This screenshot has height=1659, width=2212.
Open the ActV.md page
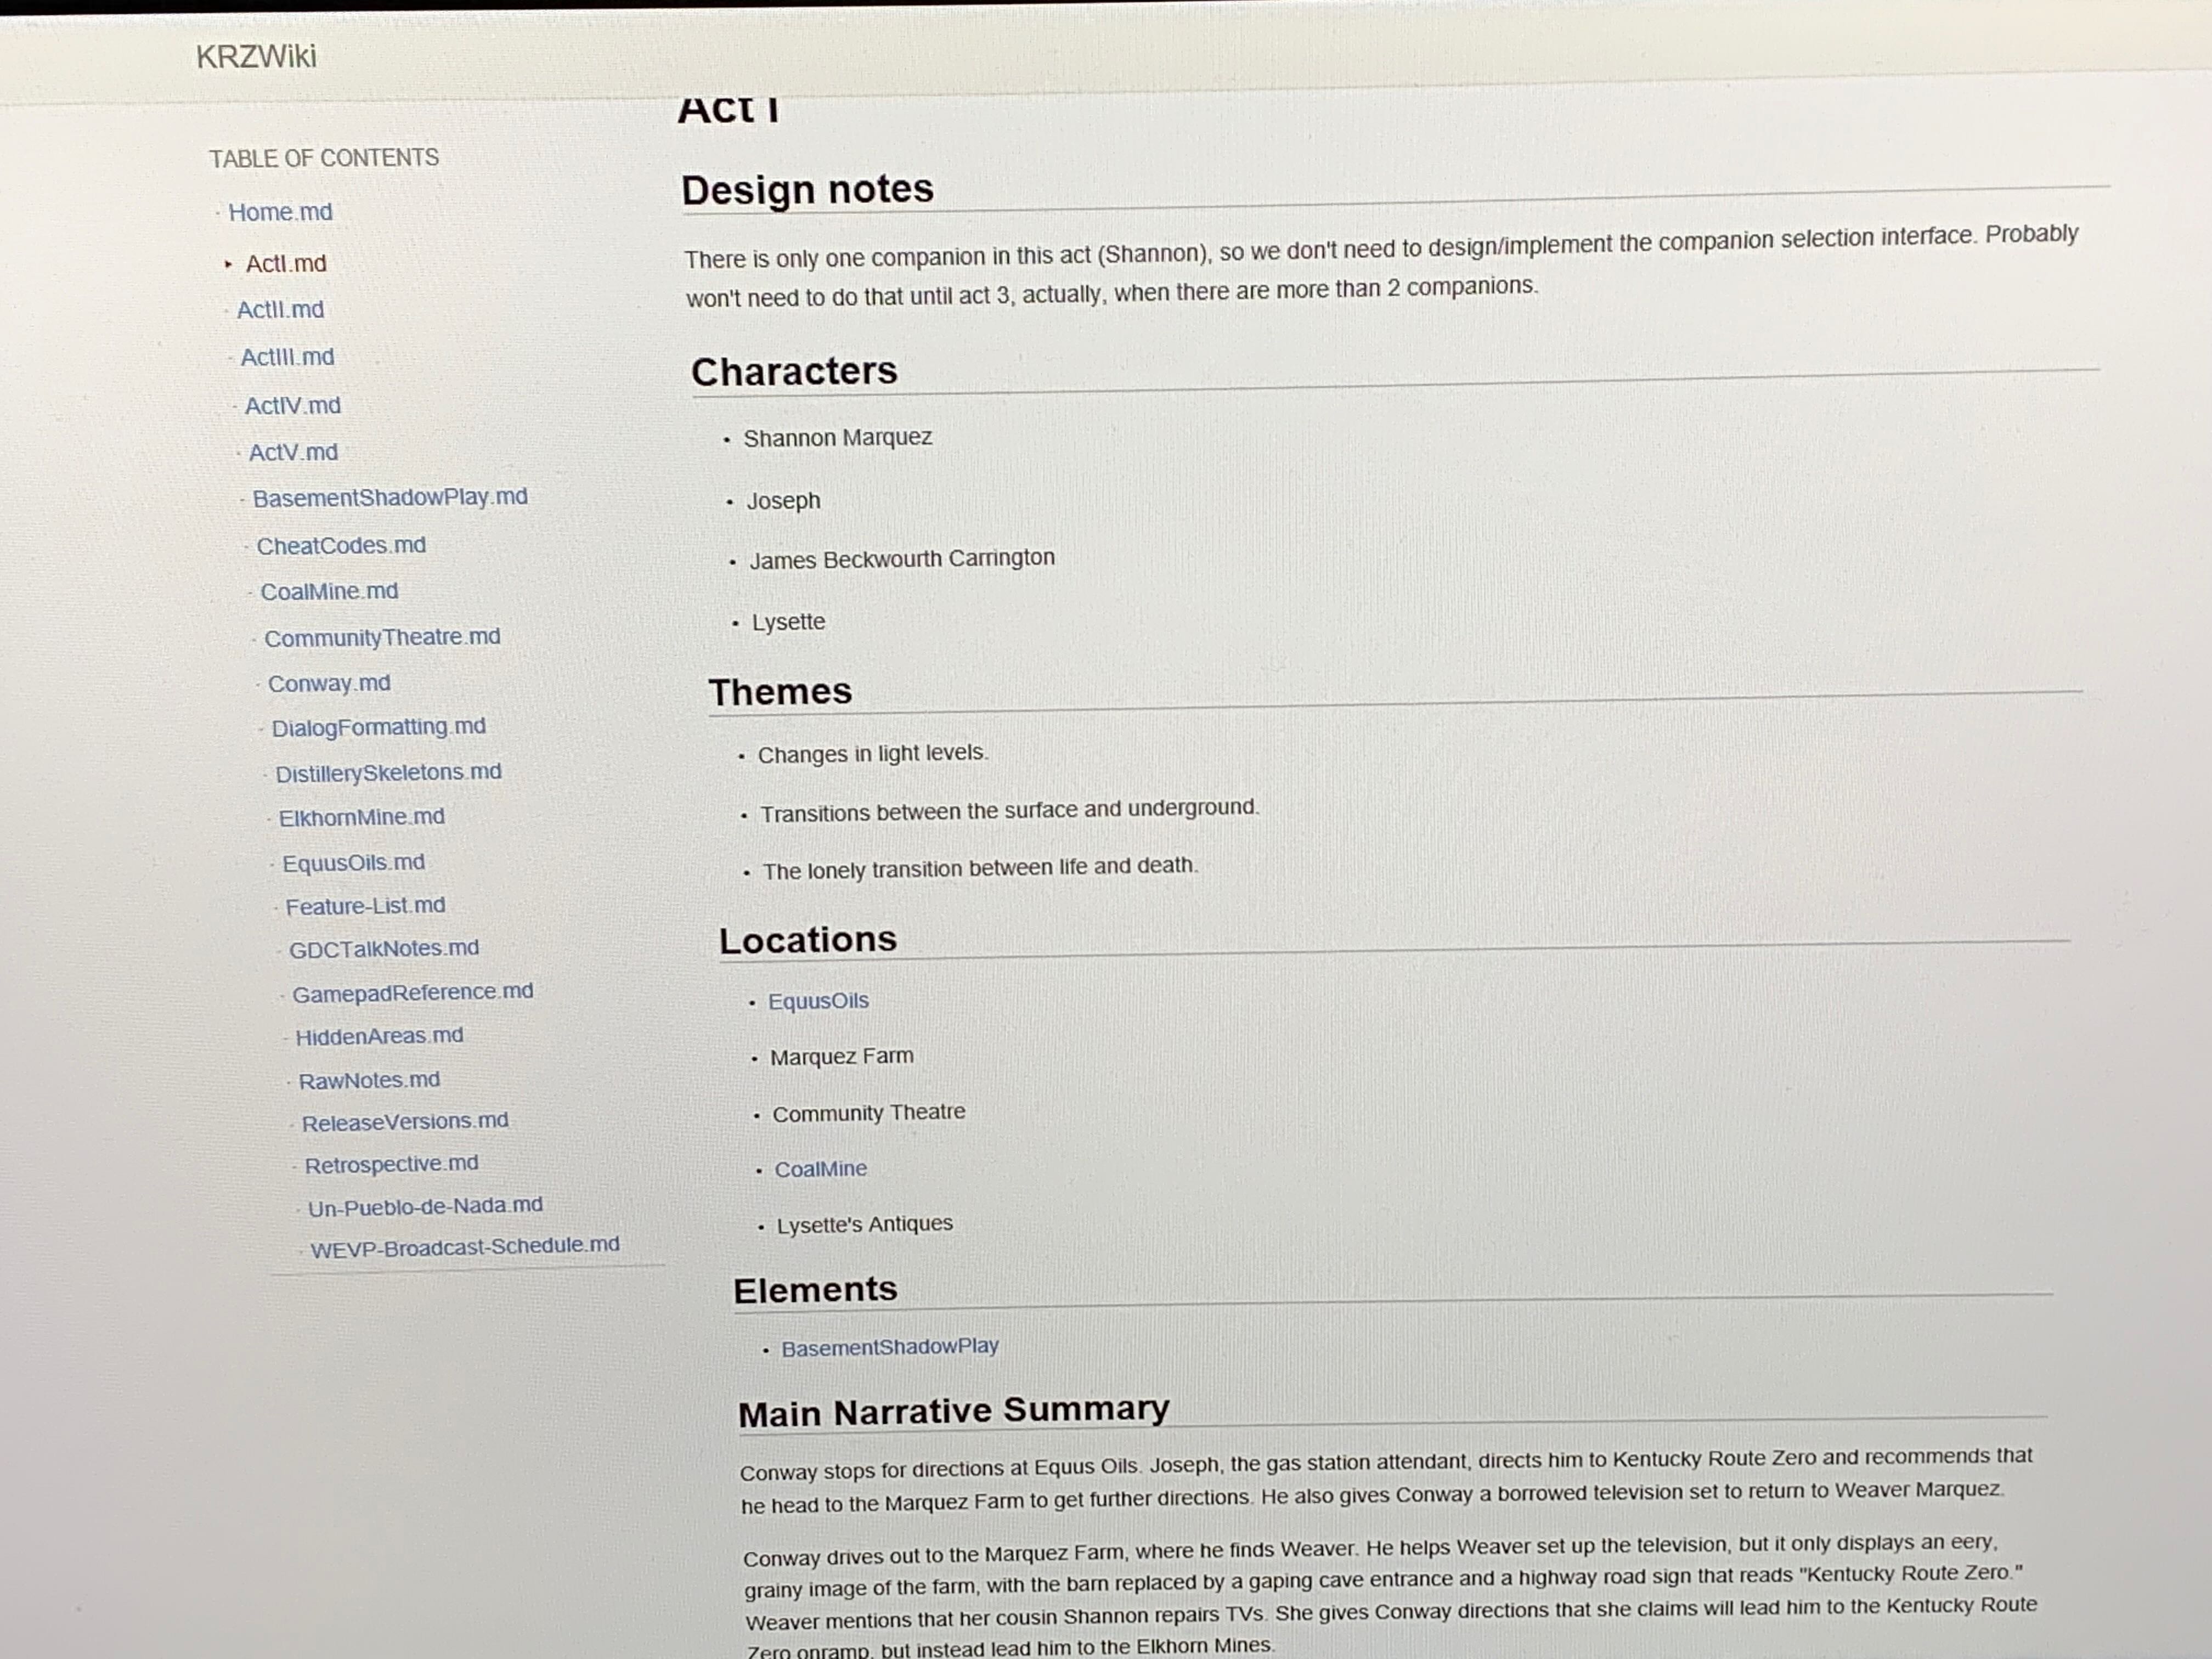coord(293,452)
